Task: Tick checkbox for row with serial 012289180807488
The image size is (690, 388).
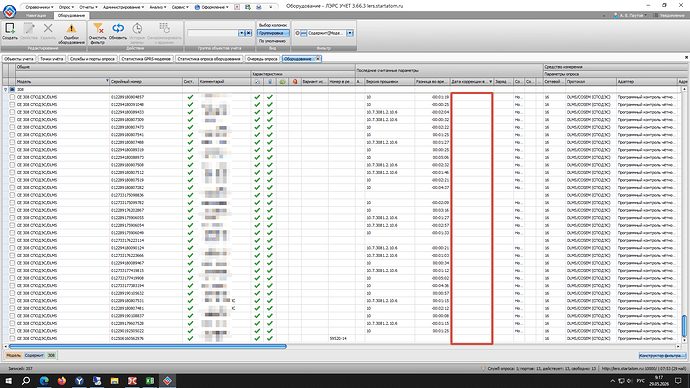Action: coord(12,142)
